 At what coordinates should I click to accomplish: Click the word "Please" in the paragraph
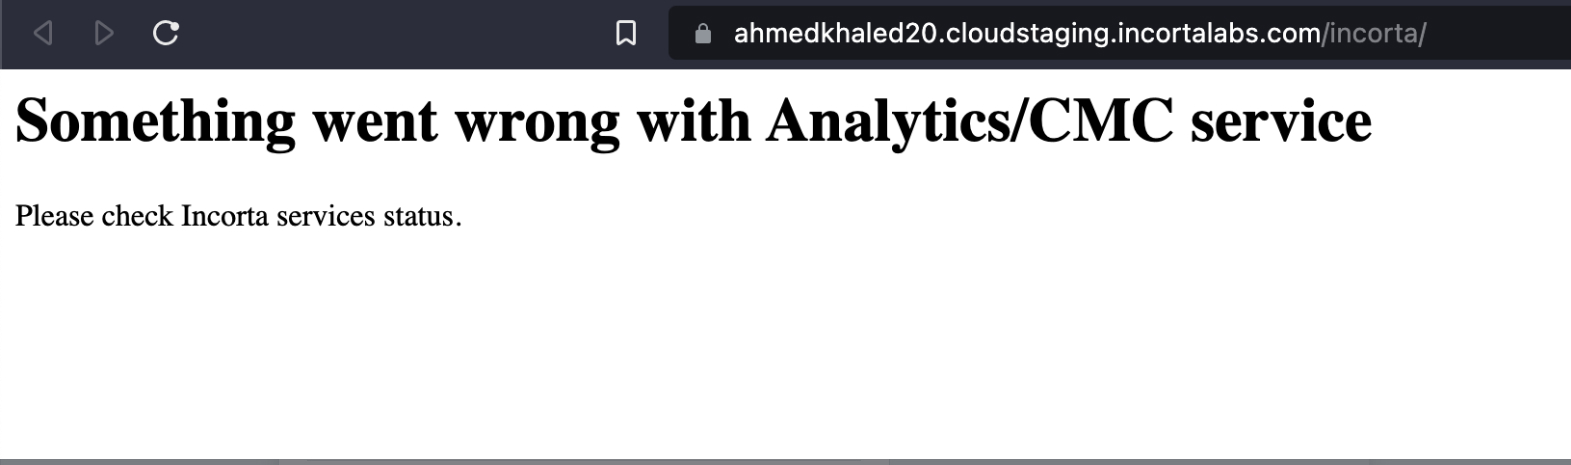point(54,216)
